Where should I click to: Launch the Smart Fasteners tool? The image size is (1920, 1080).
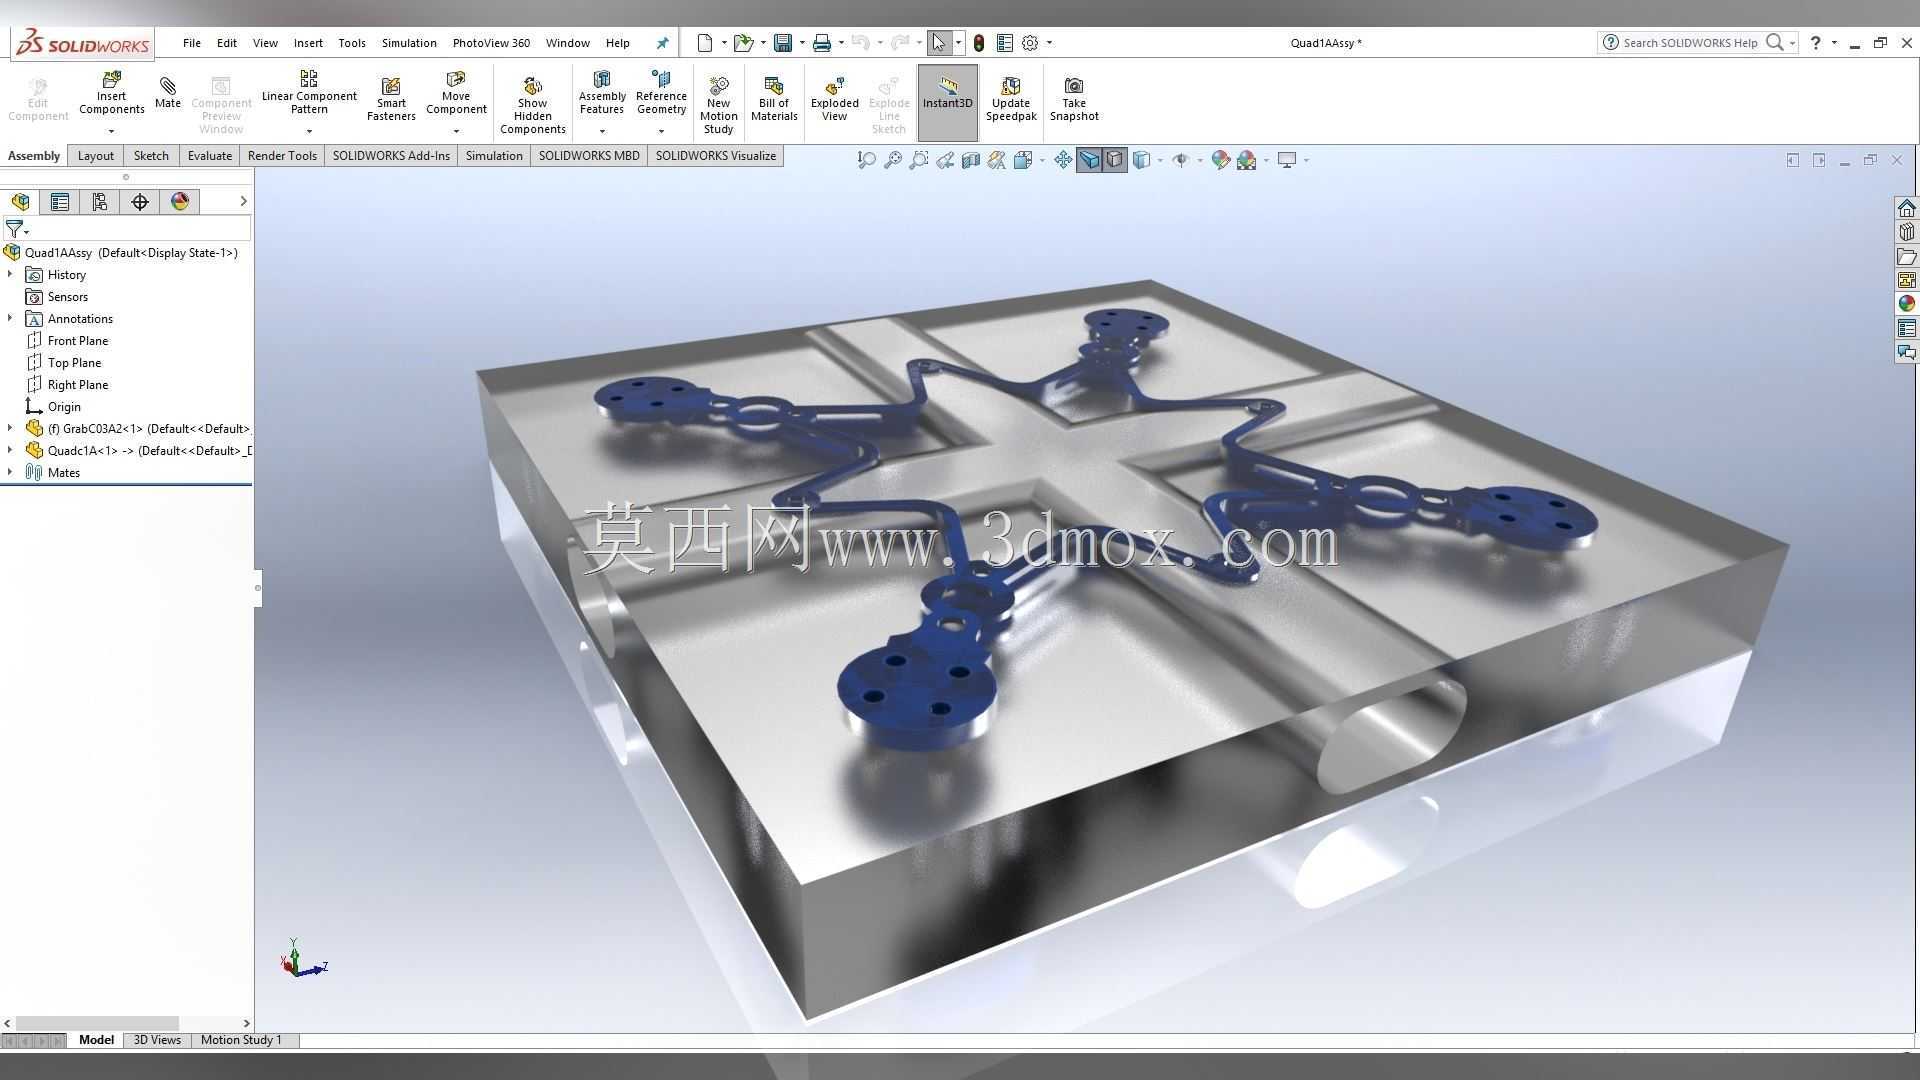[x=391, y=98]
